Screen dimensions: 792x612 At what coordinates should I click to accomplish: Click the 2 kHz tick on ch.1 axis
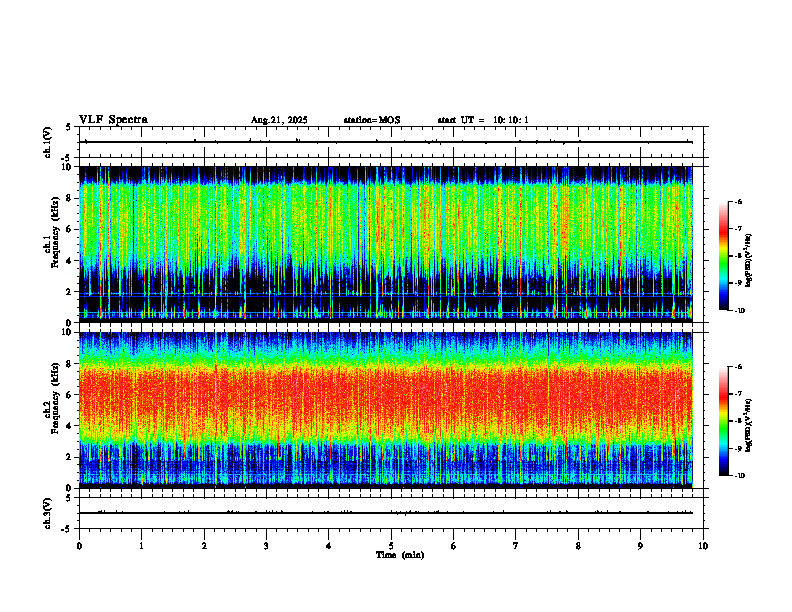click(x=70, y=292)
